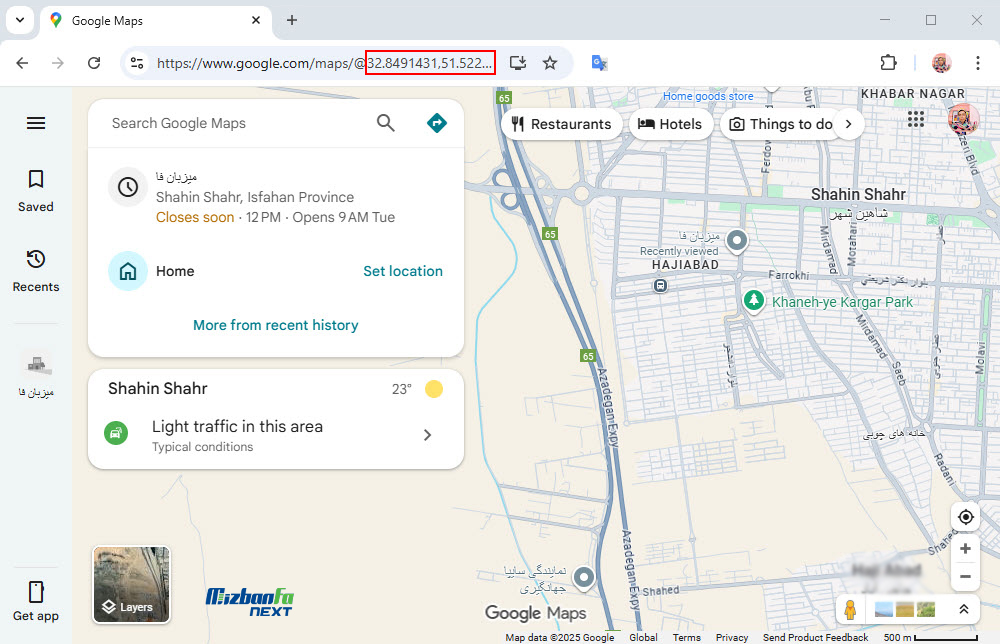Open Directions with the blue arrow icon

tap(436, 123)
